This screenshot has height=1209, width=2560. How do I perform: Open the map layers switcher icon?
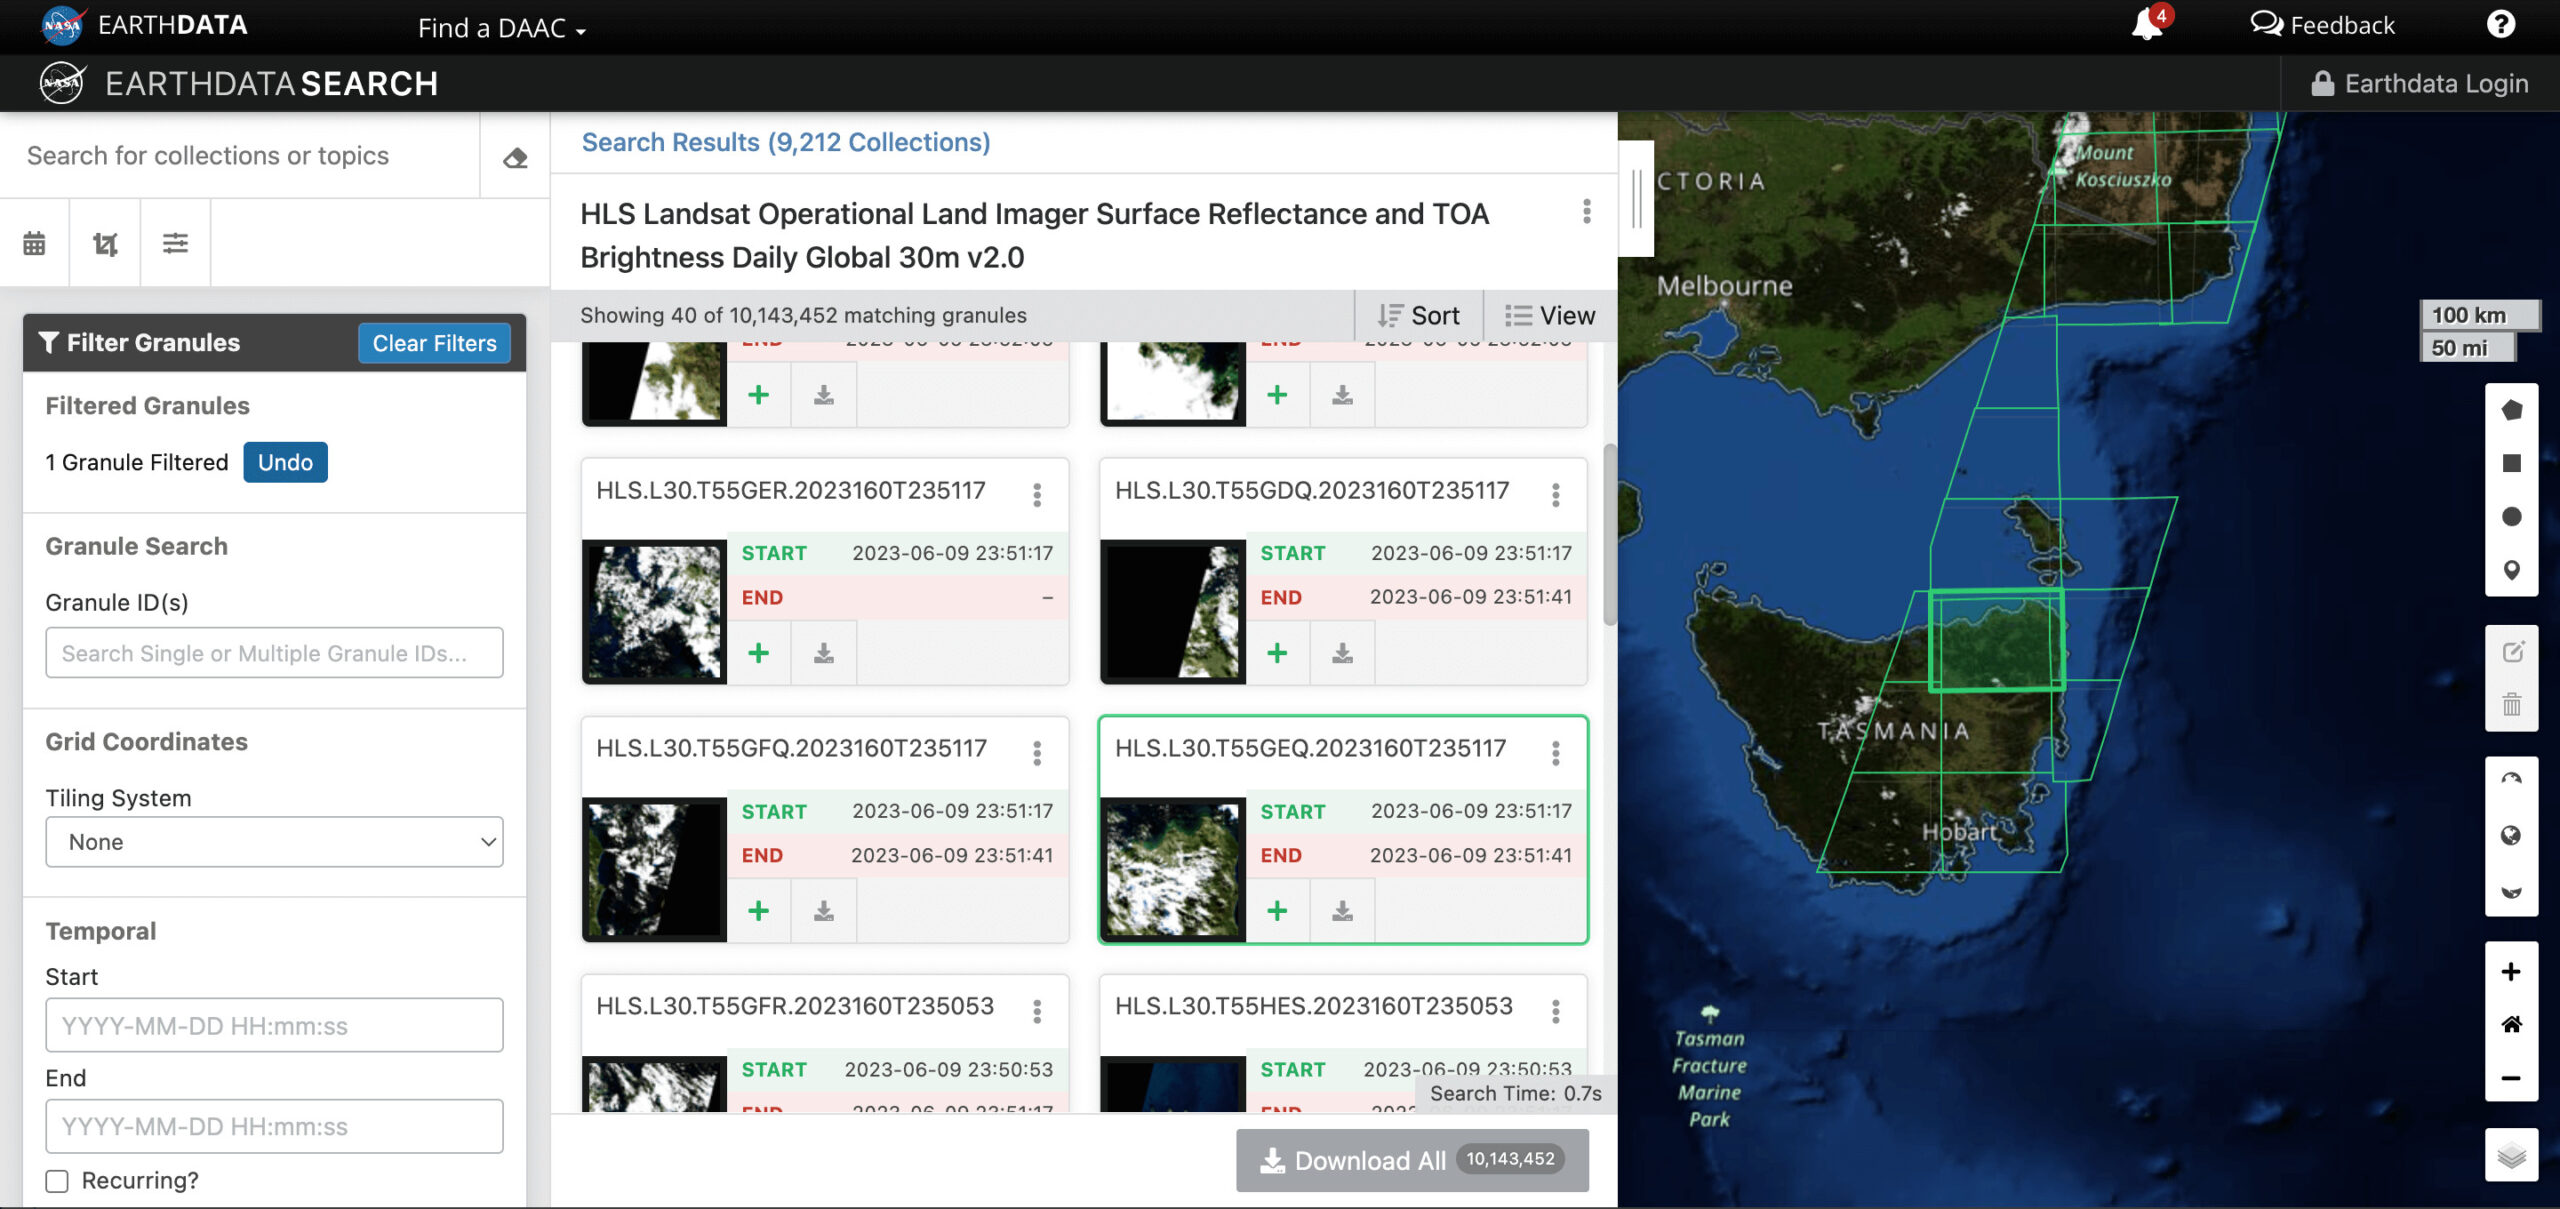tap(2511, 1155)
